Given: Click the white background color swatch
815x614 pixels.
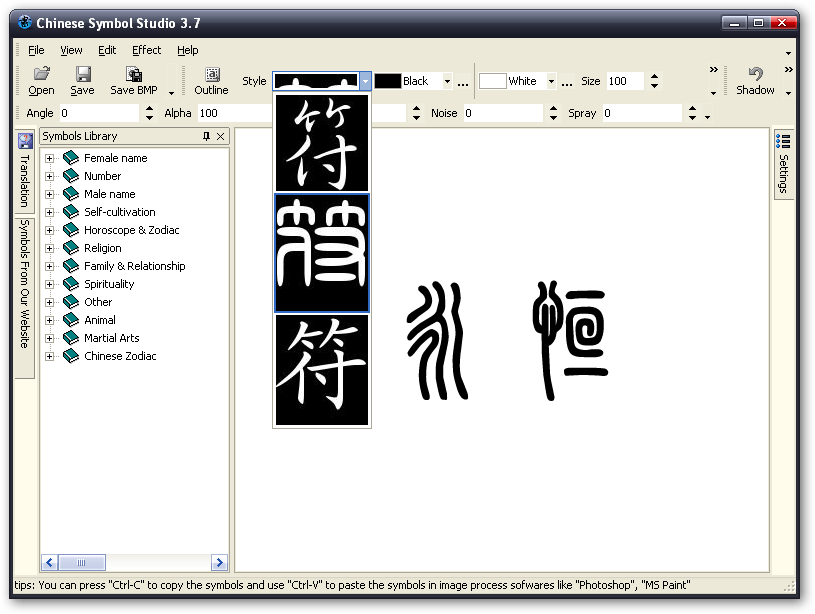Looking at the screenshot, I should click(x=492, y=81).
